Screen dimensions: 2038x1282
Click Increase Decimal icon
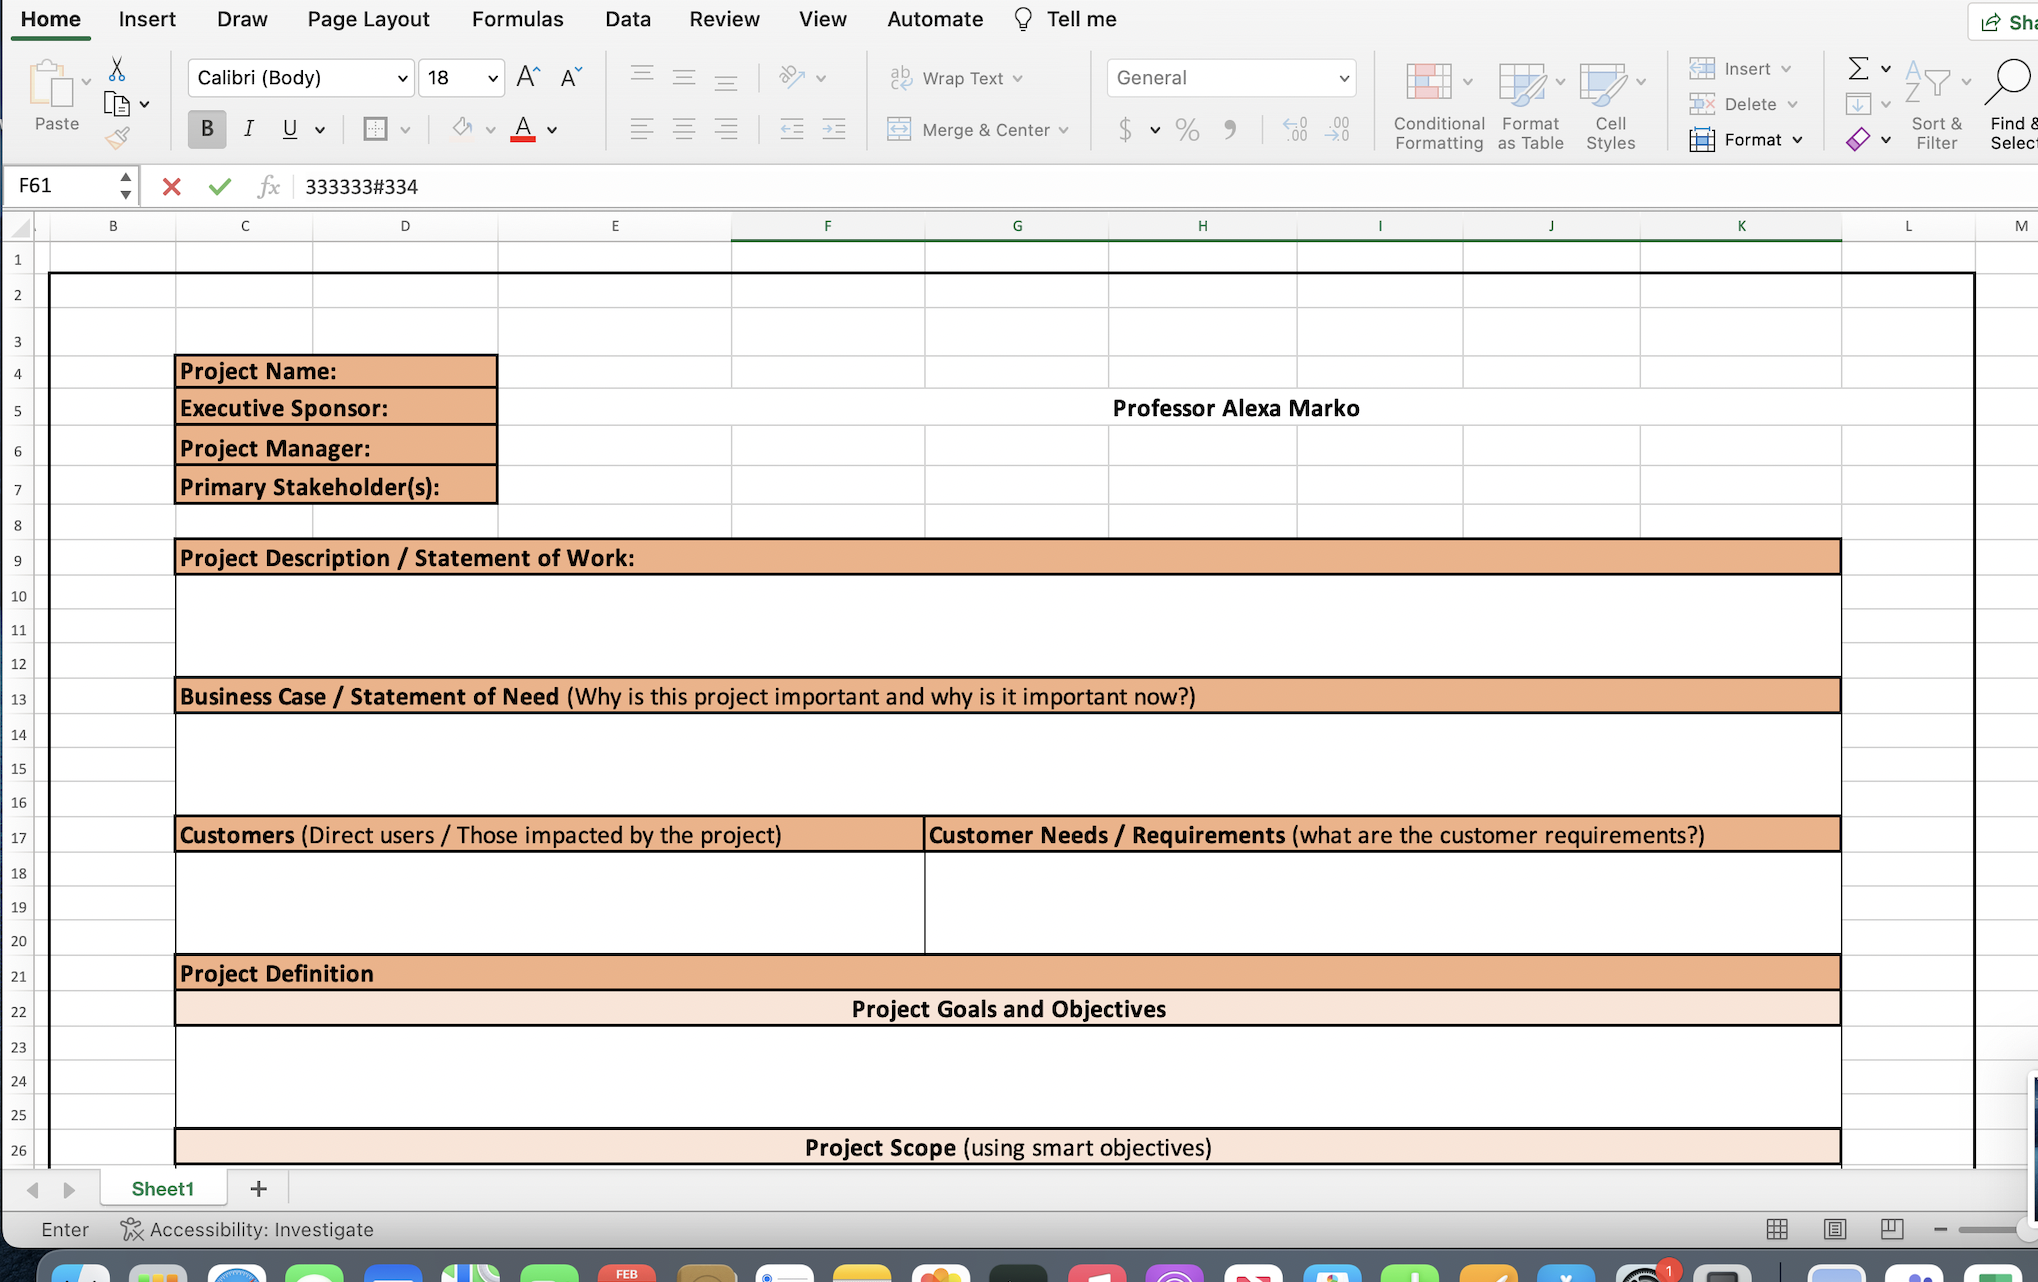pyautogui.click(x=1295, y=129)
